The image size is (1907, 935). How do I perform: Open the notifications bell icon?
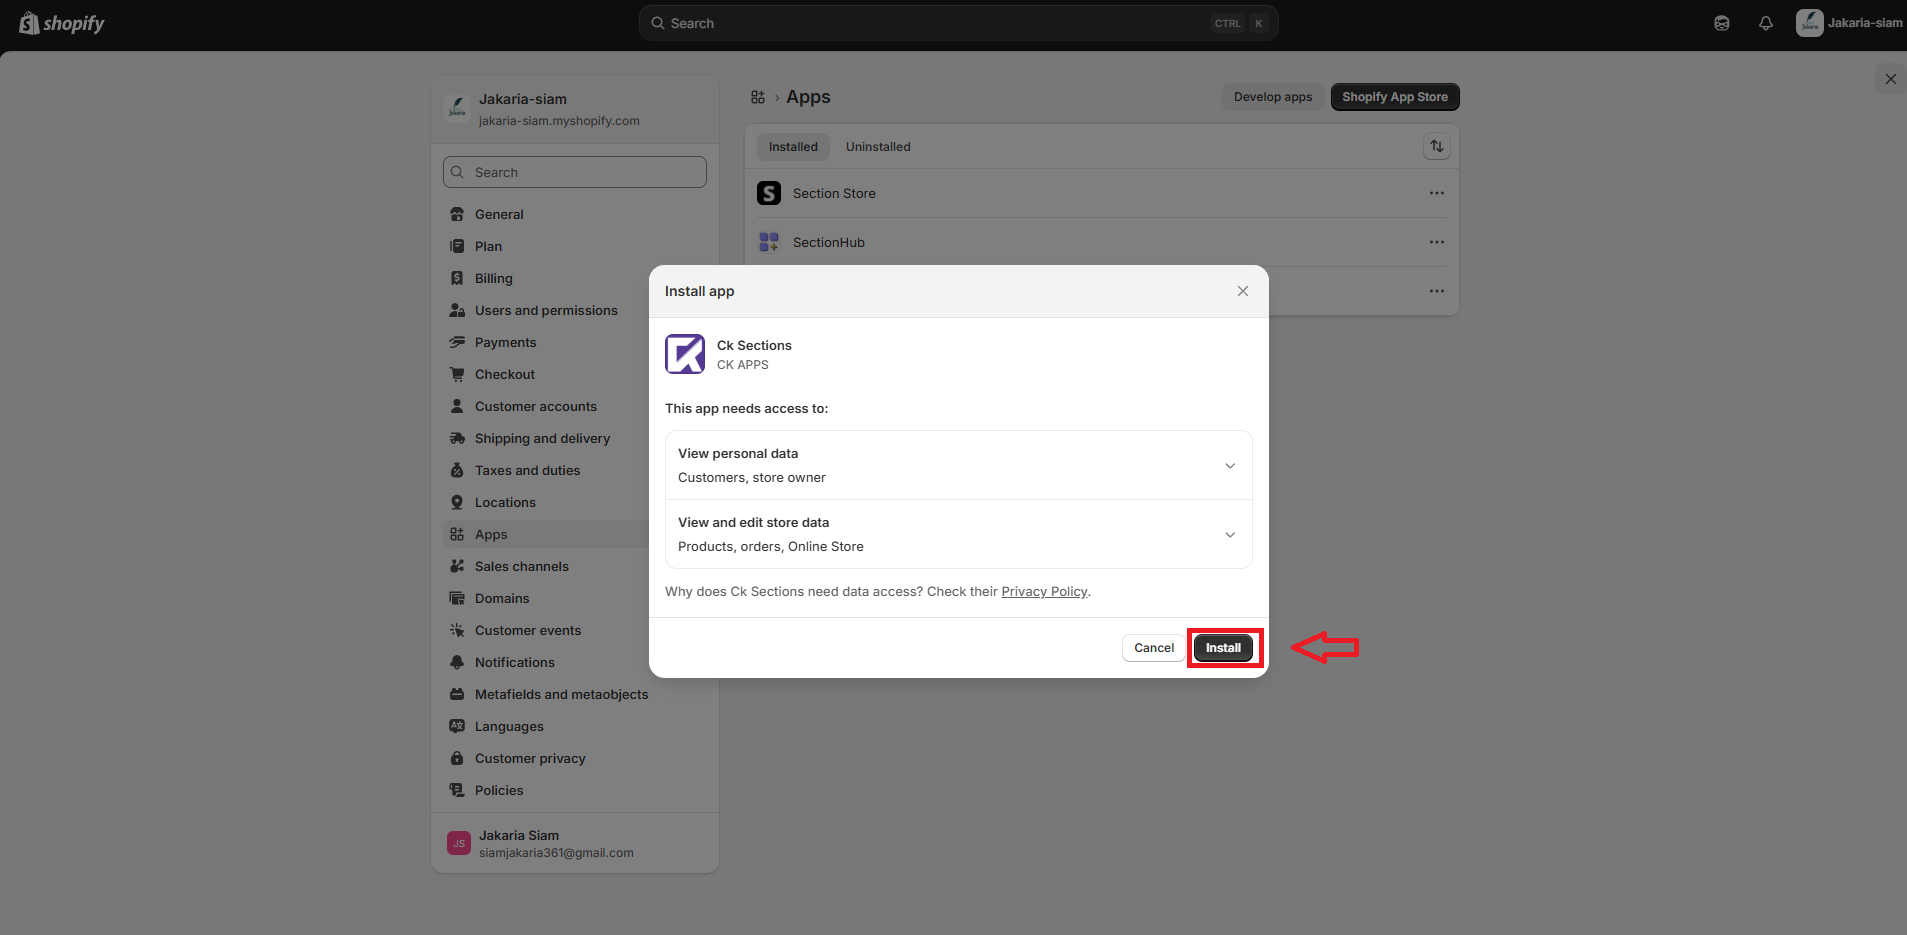(1765, 23)
